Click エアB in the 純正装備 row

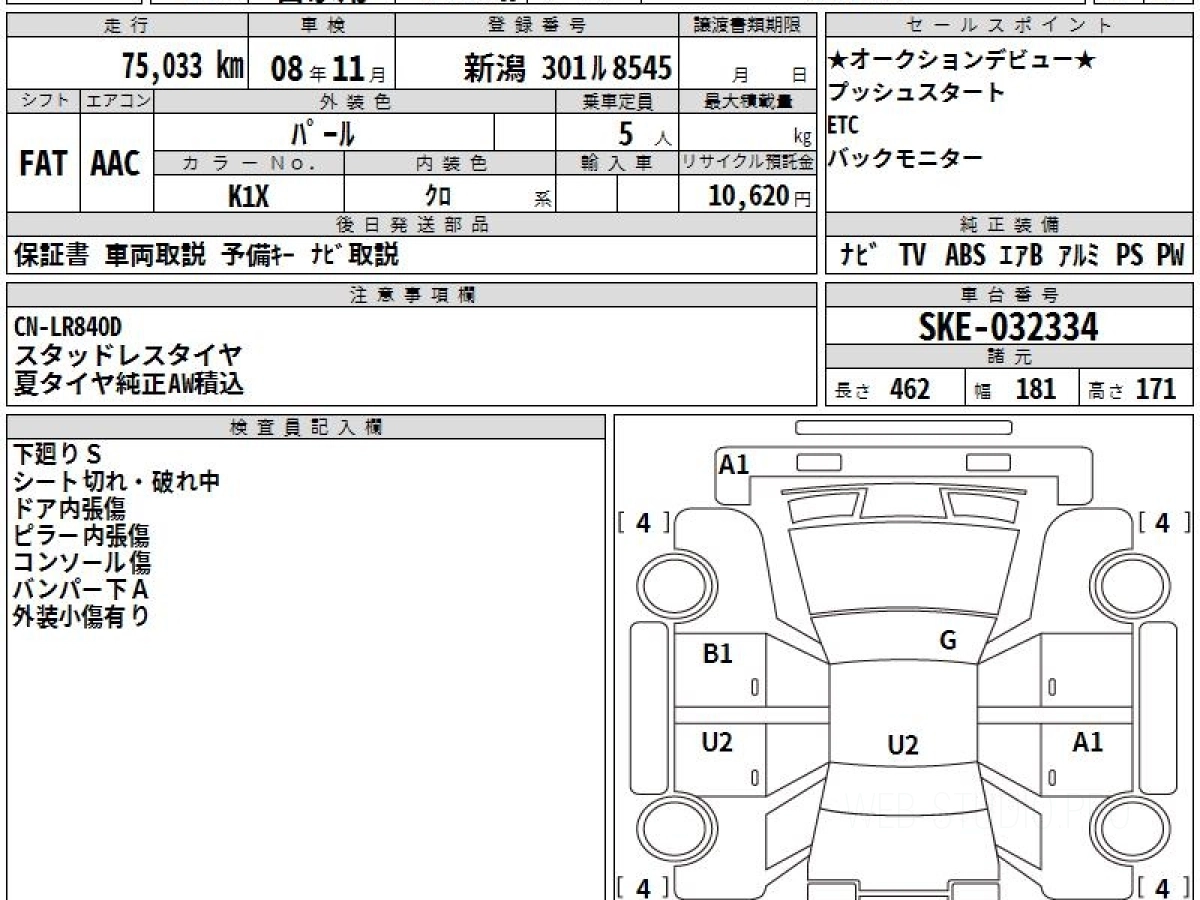coord(1021,255)
